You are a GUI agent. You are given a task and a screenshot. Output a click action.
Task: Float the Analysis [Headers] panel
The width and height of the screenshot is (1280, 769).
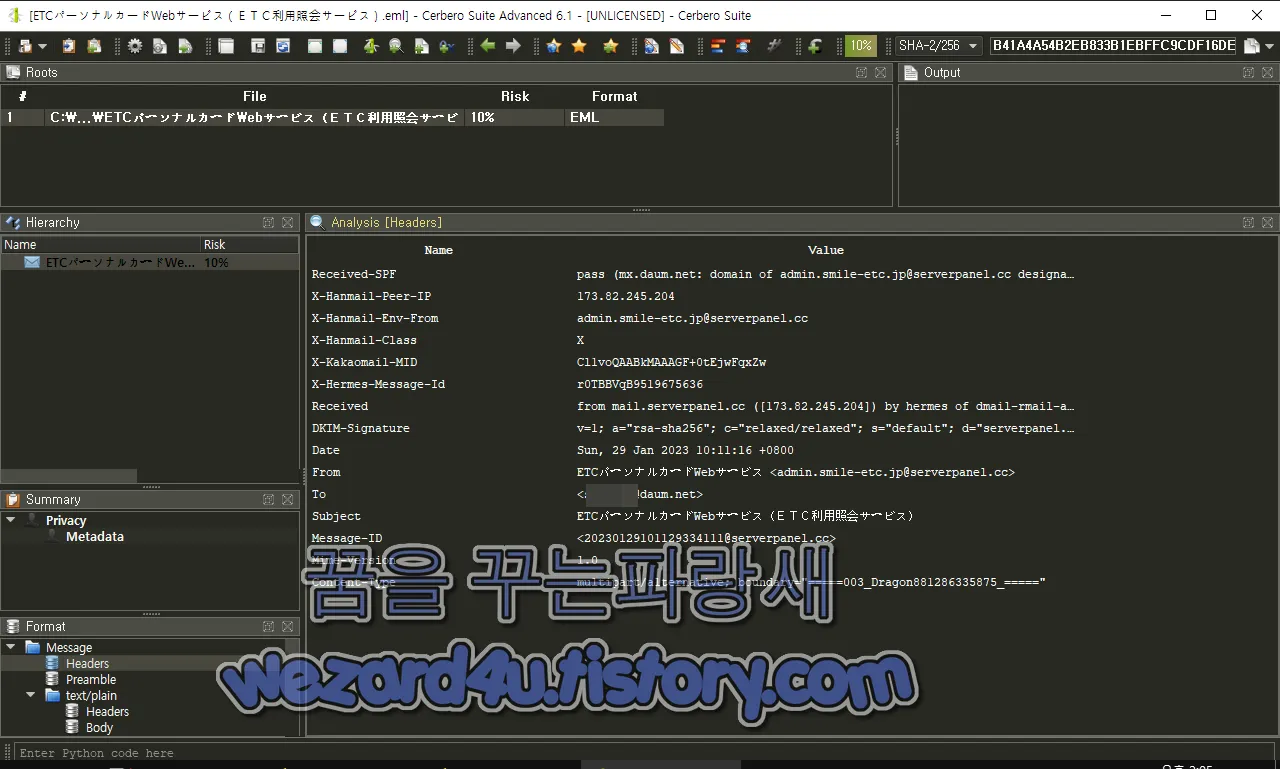(1249, 222)
